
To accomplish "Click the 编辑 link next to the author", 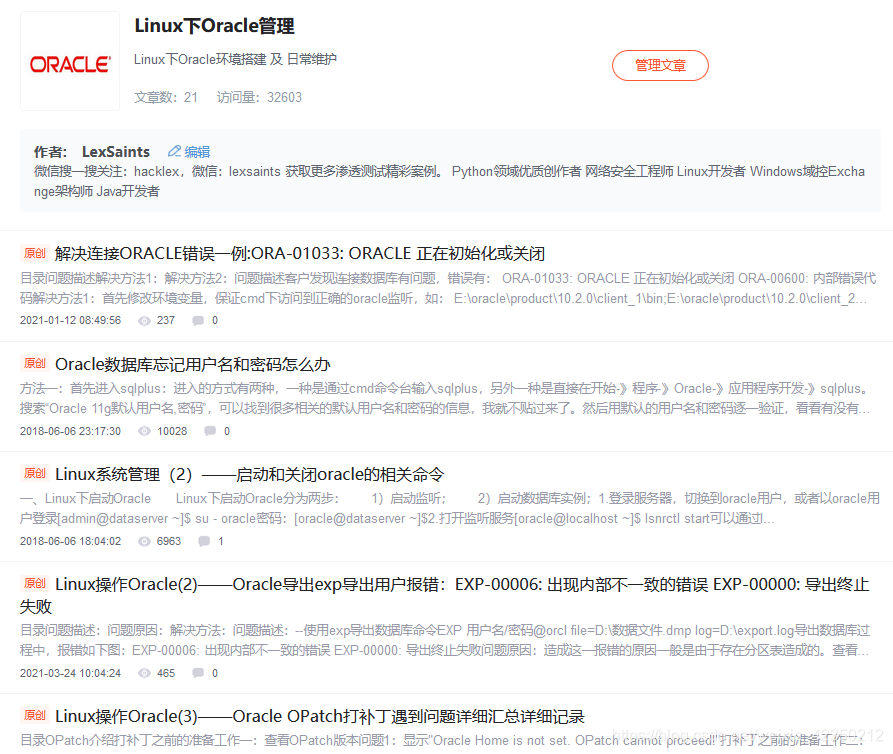I will tap(197, 152).
